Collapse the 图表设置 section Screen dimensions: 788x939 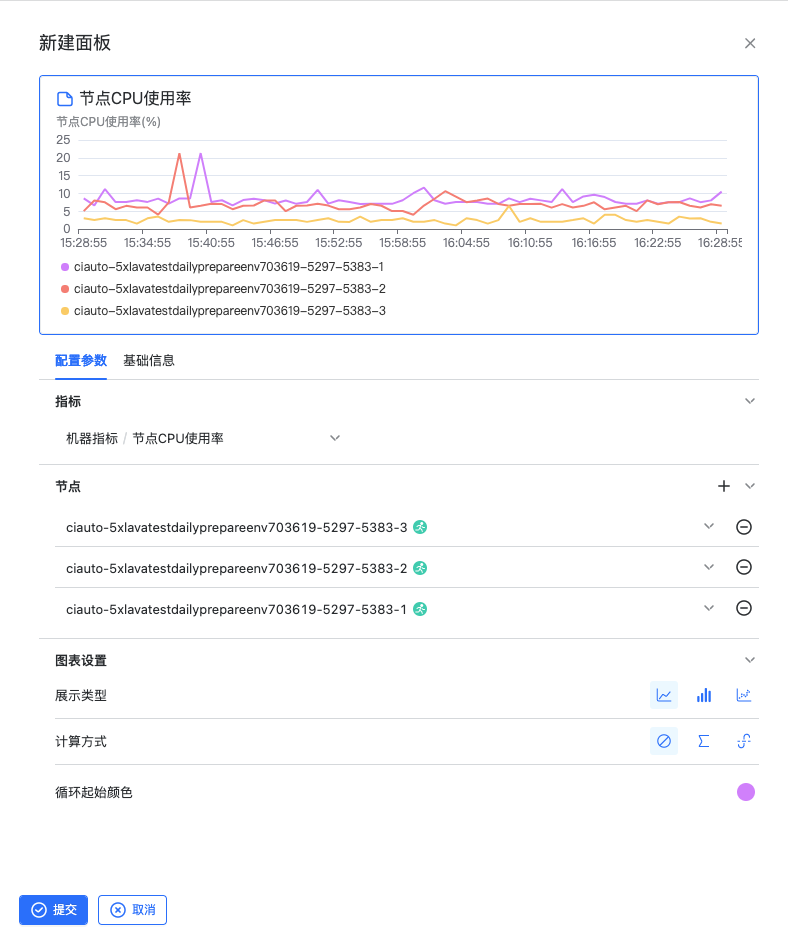click(750, 660)
